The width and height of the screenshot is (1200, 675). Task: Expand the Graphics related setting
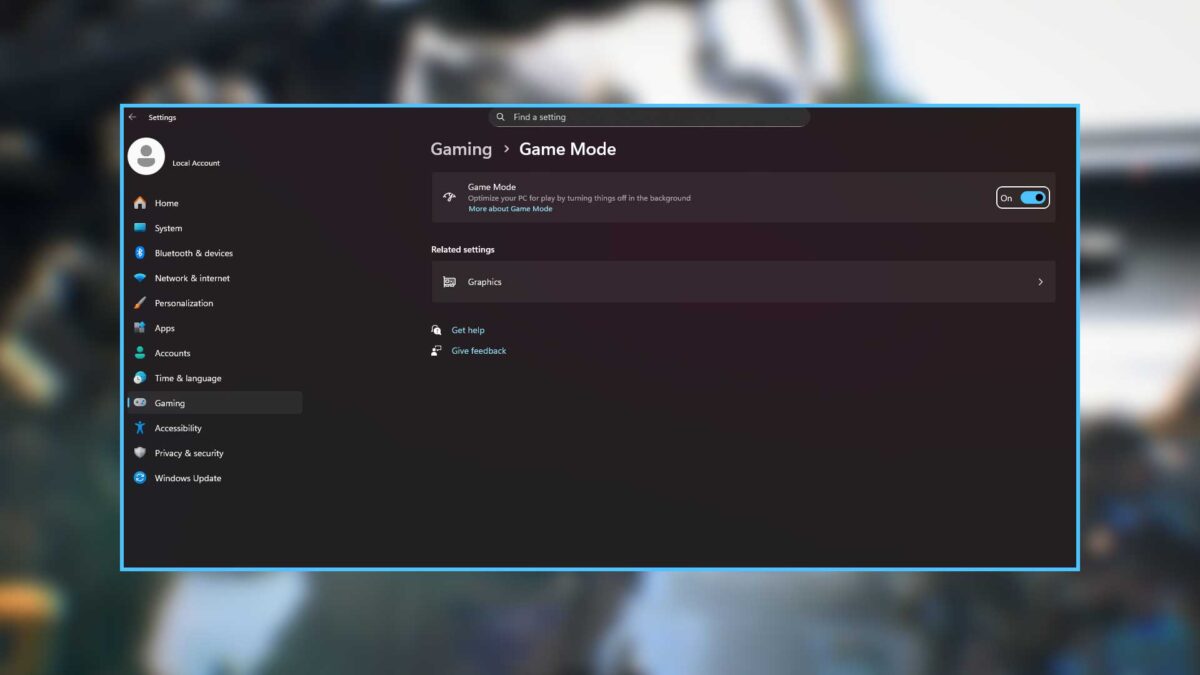point(742,281)
